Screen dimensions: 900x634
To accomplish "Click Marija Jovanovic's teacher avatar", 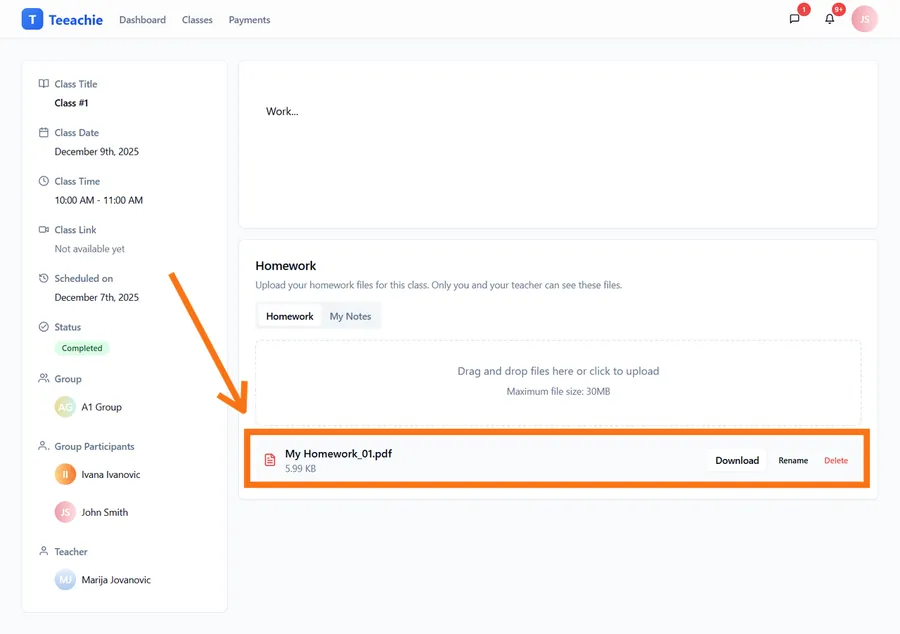I will pos(65,580).
